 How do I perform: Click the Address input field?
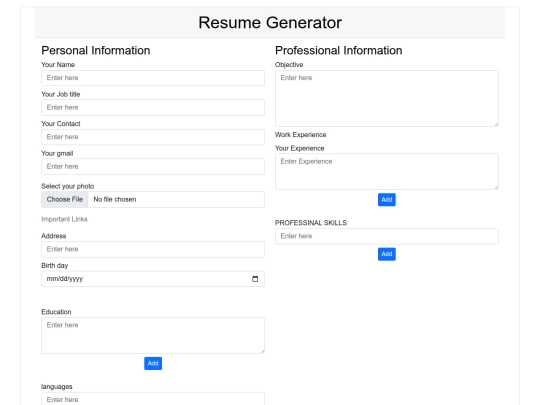(x=153, y=249)
